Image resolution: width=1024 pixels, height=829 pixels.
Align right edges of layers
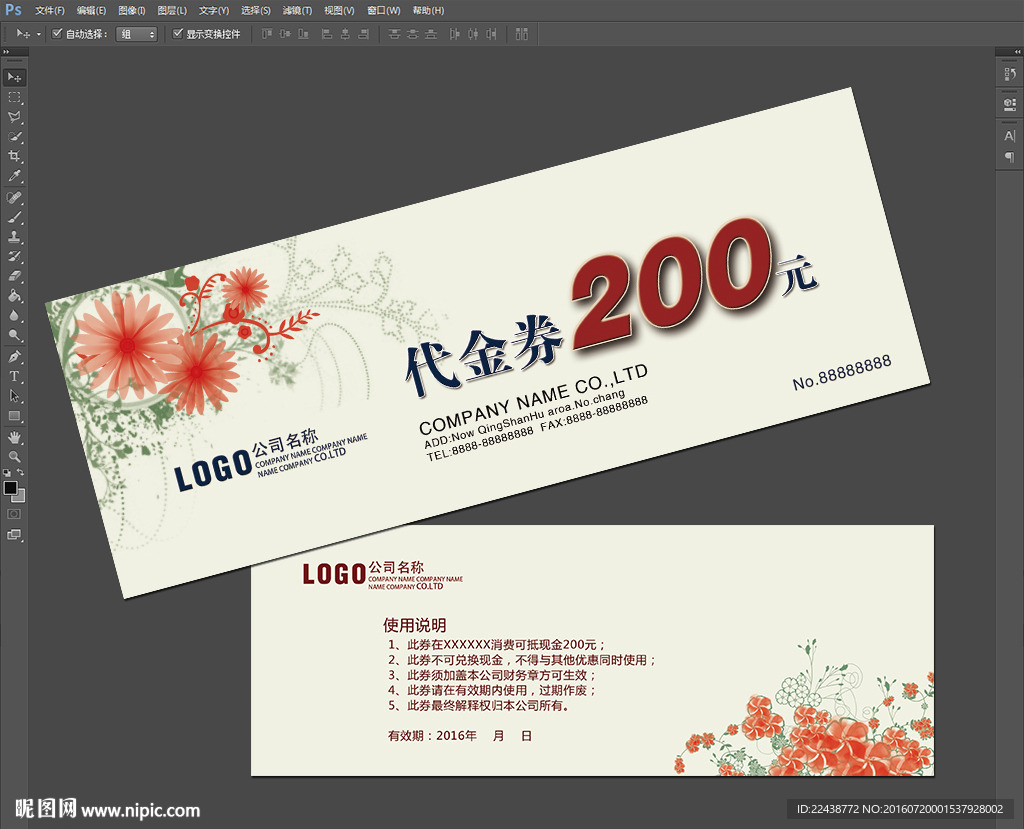364,34
